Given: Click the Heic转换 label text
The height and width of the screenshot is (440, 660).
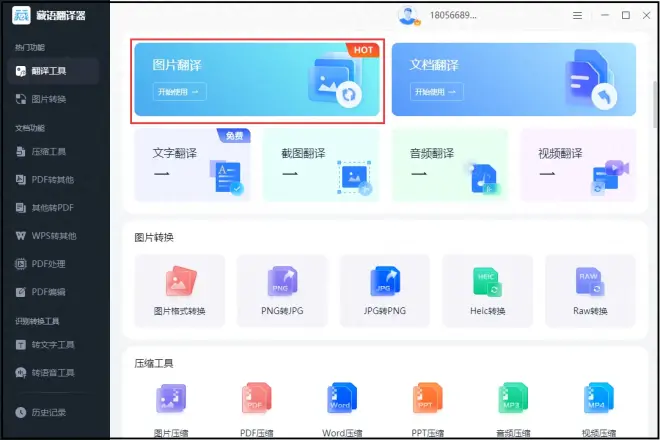Looking at the screenshot, I should (x=487, y=311).
